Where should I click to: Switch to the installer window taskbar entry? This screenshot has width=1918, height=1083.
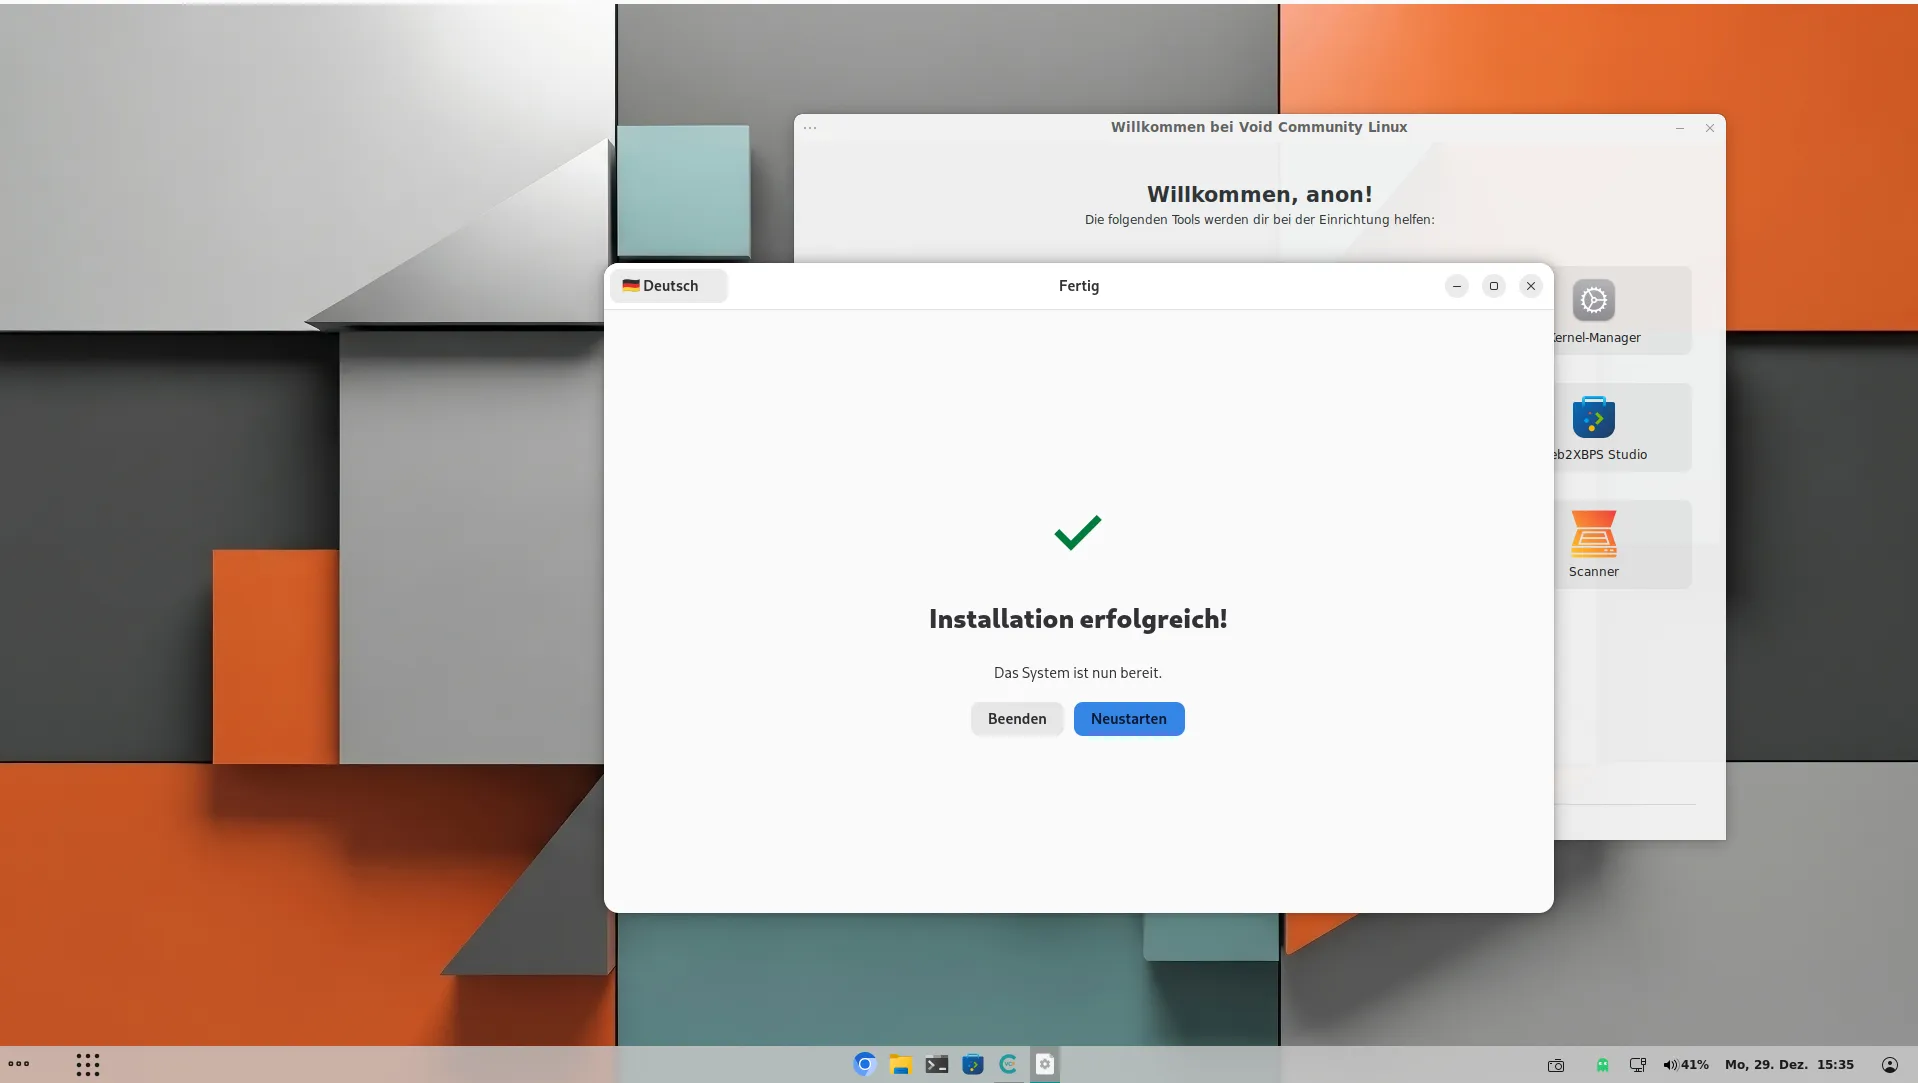click(x=1045, y=1064)
